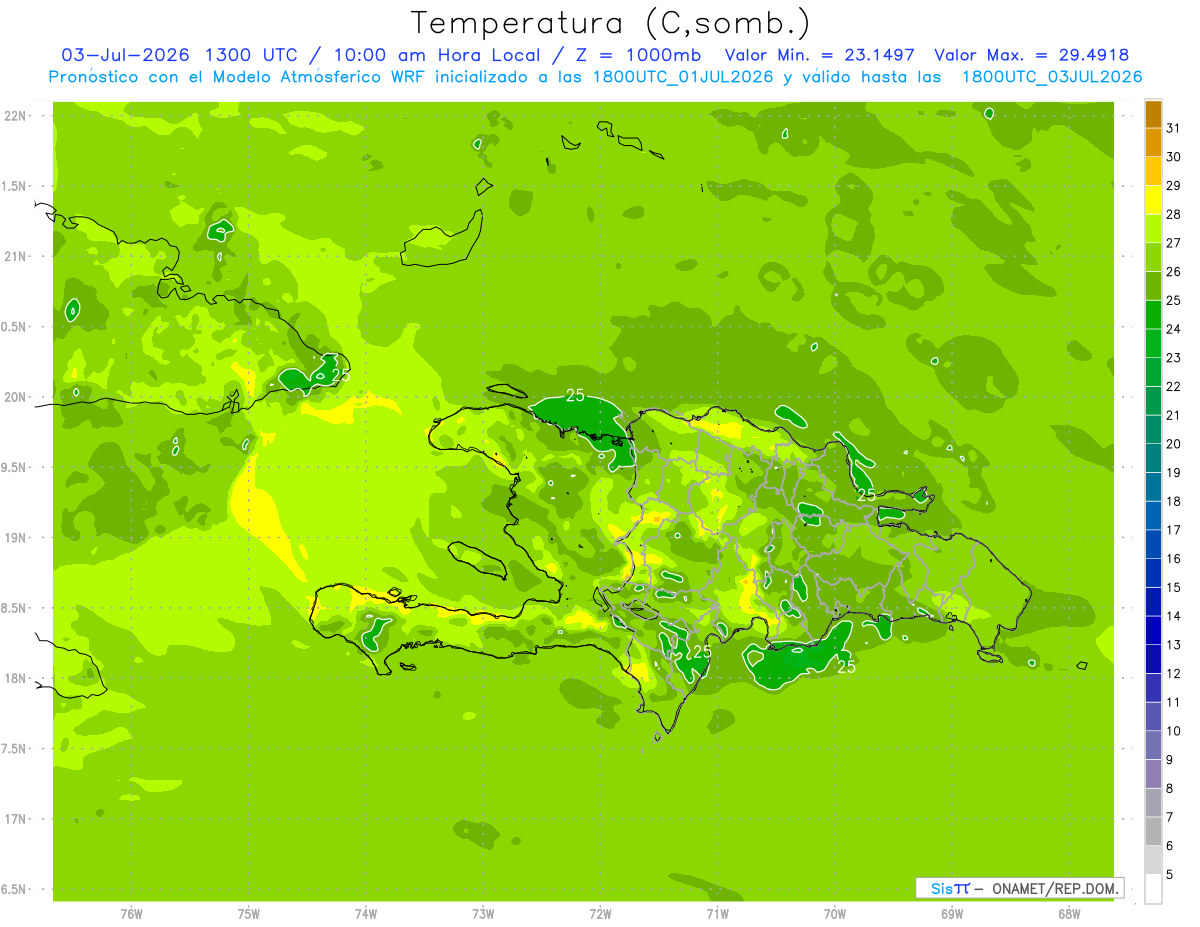Click '25' contour label over eastern Cuba
The height and width of the screenshot is (927, 1200).
pyautogui.click(x=340, y=375)
